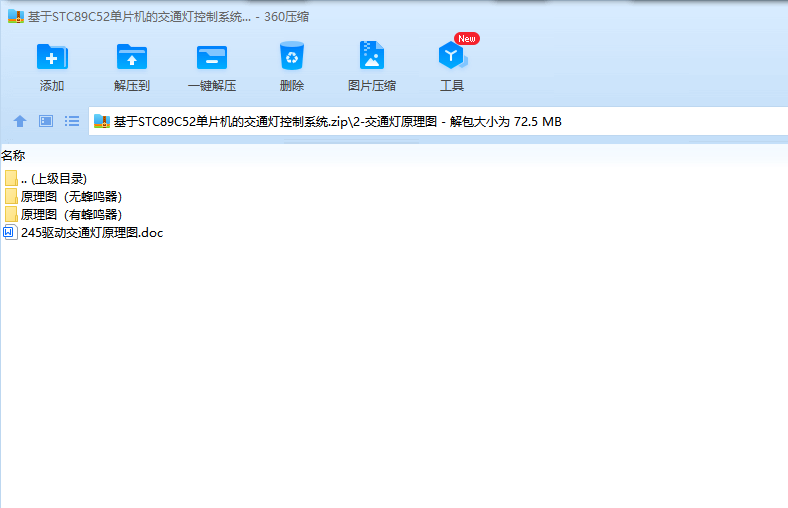Select folder icon for 原理图（有蜂鸣器）
The width and height of the screenshot is (788, 508).
pyautogui.click(x=11, y=214)
